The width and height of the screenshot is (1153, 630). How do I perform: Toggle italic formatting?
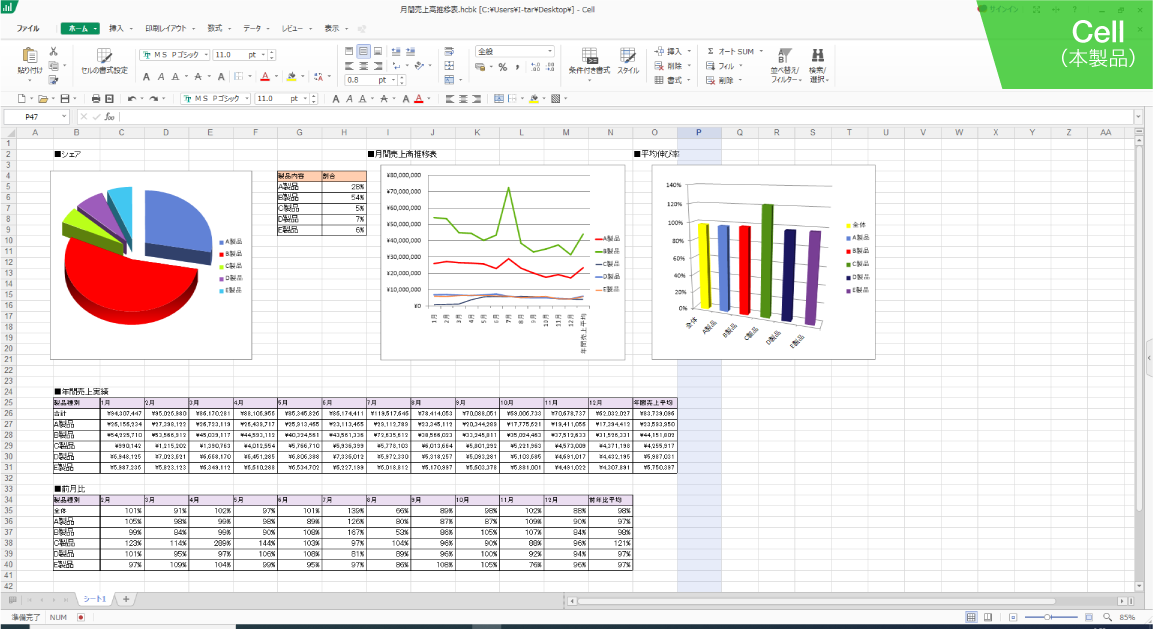click(161, 76)
